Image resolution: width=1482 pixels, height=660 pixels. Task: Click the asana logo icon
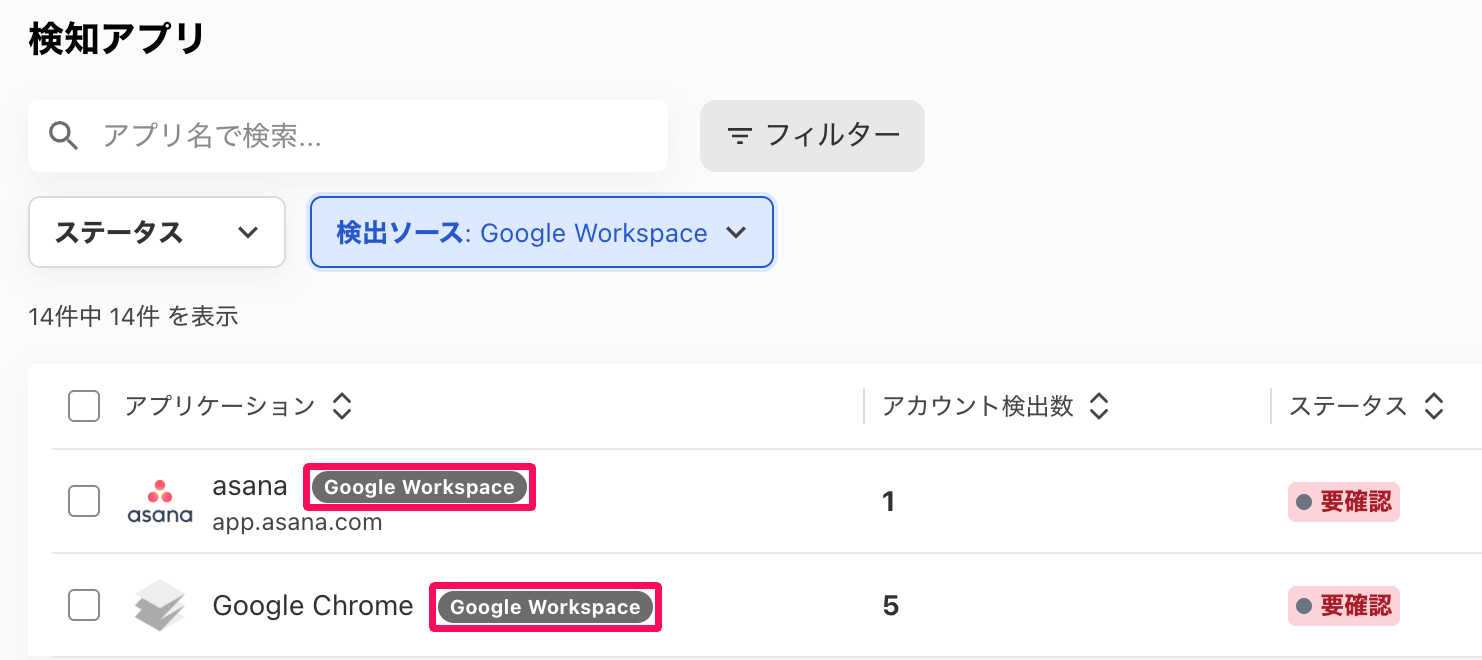(160, 502)
